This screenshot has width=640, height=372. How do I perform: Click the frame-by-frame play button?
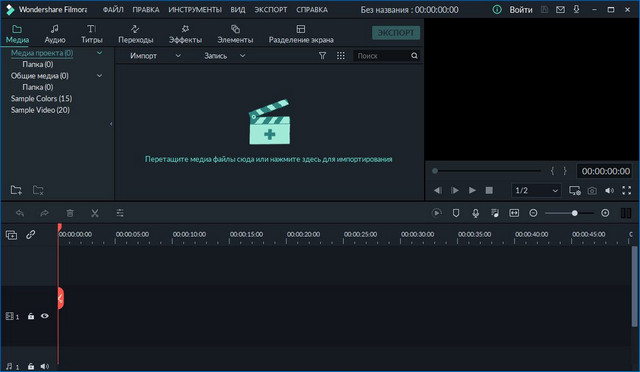point(455,190)
